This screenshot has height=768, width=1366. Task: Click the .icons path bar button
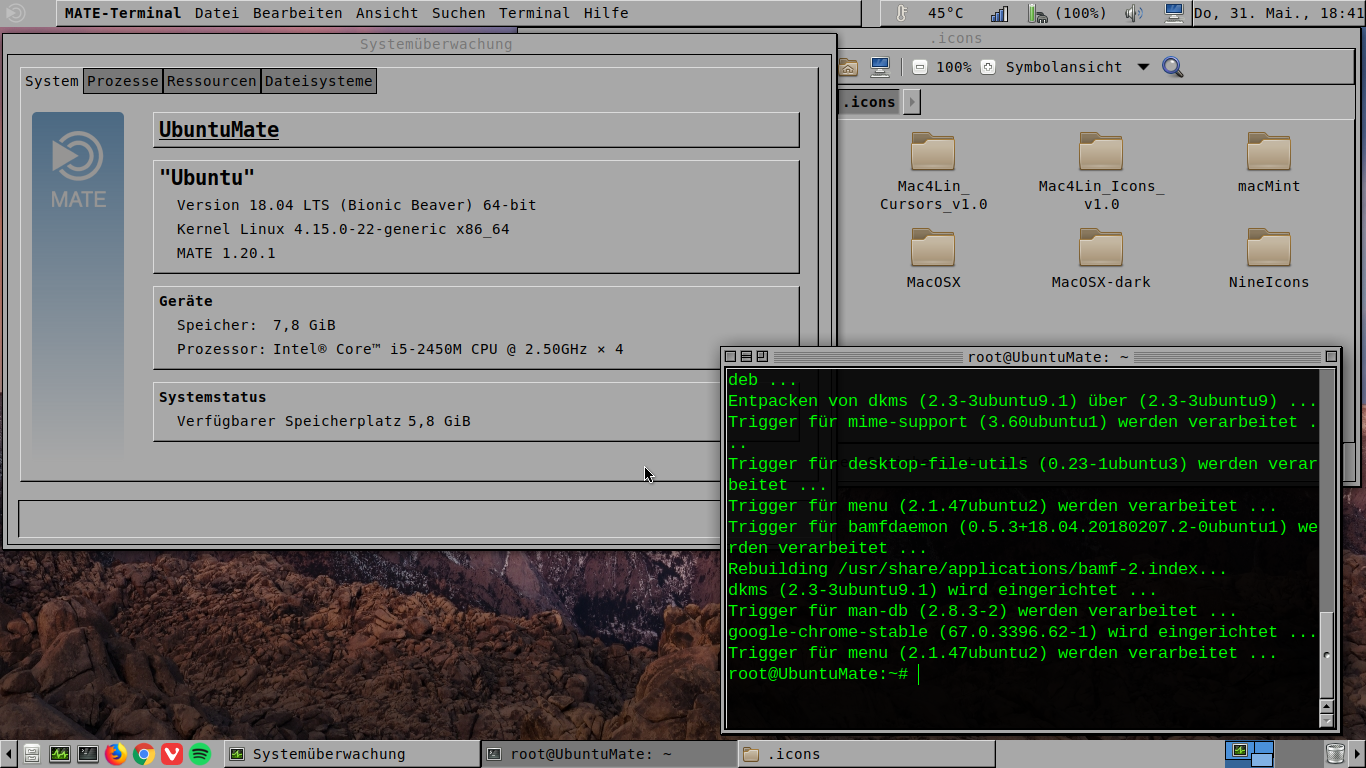[868, 102]
